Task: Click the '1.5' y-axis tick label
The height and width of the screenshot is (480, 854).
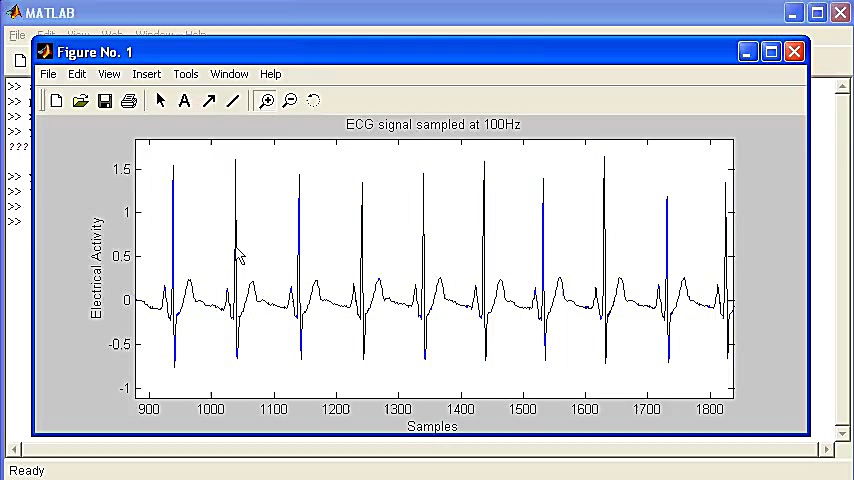Action: pos(122,169)
